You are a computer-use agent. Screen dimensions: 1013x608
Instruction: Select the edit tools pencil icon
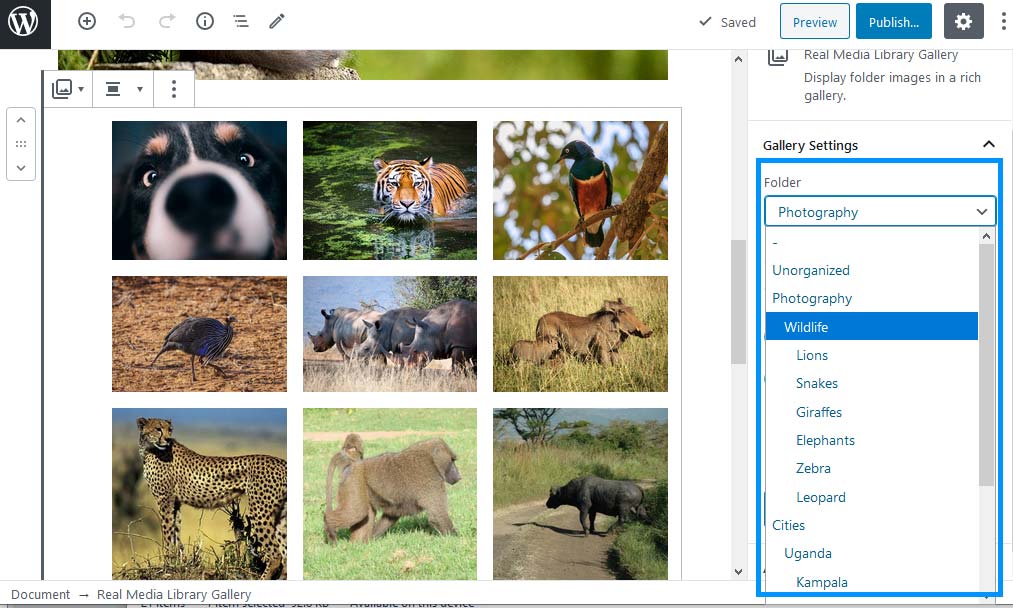277,21
